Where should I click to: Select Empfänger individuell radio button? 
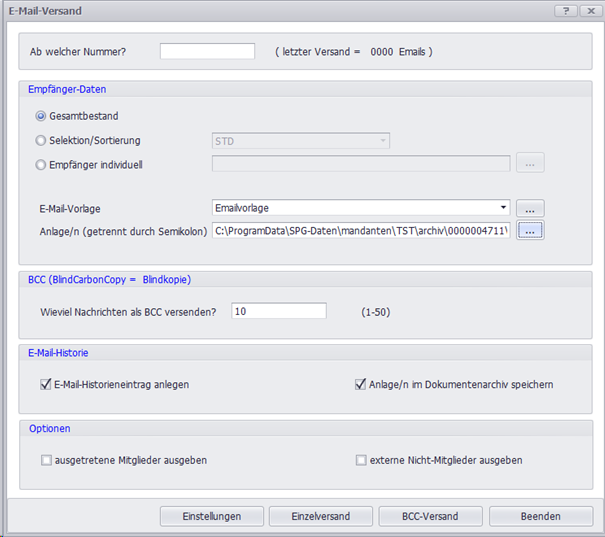pyautogui.click(x=41, y=164)
